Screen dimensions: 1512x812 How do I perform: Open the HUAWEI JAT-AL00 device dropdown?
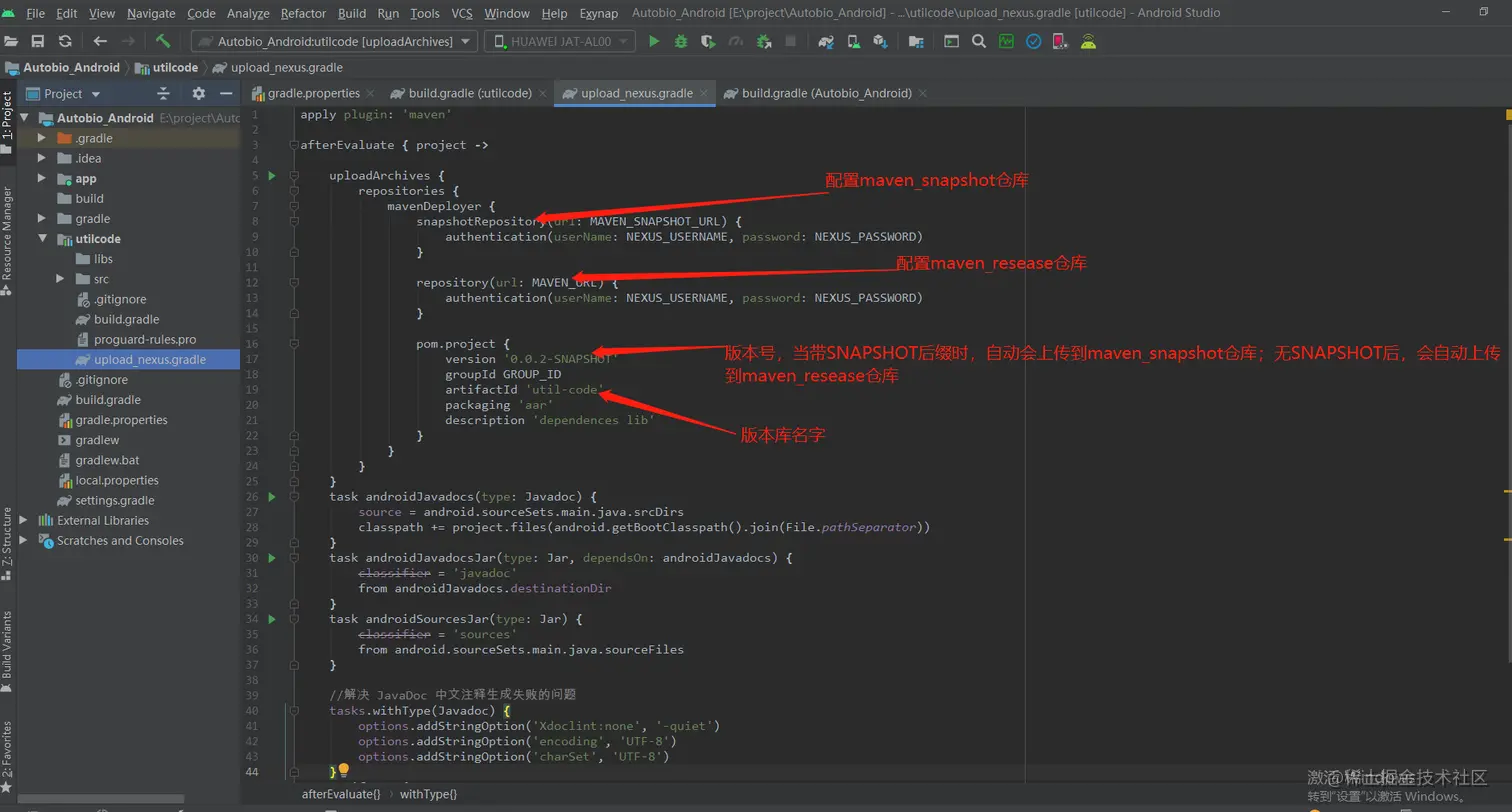point(560,41)
